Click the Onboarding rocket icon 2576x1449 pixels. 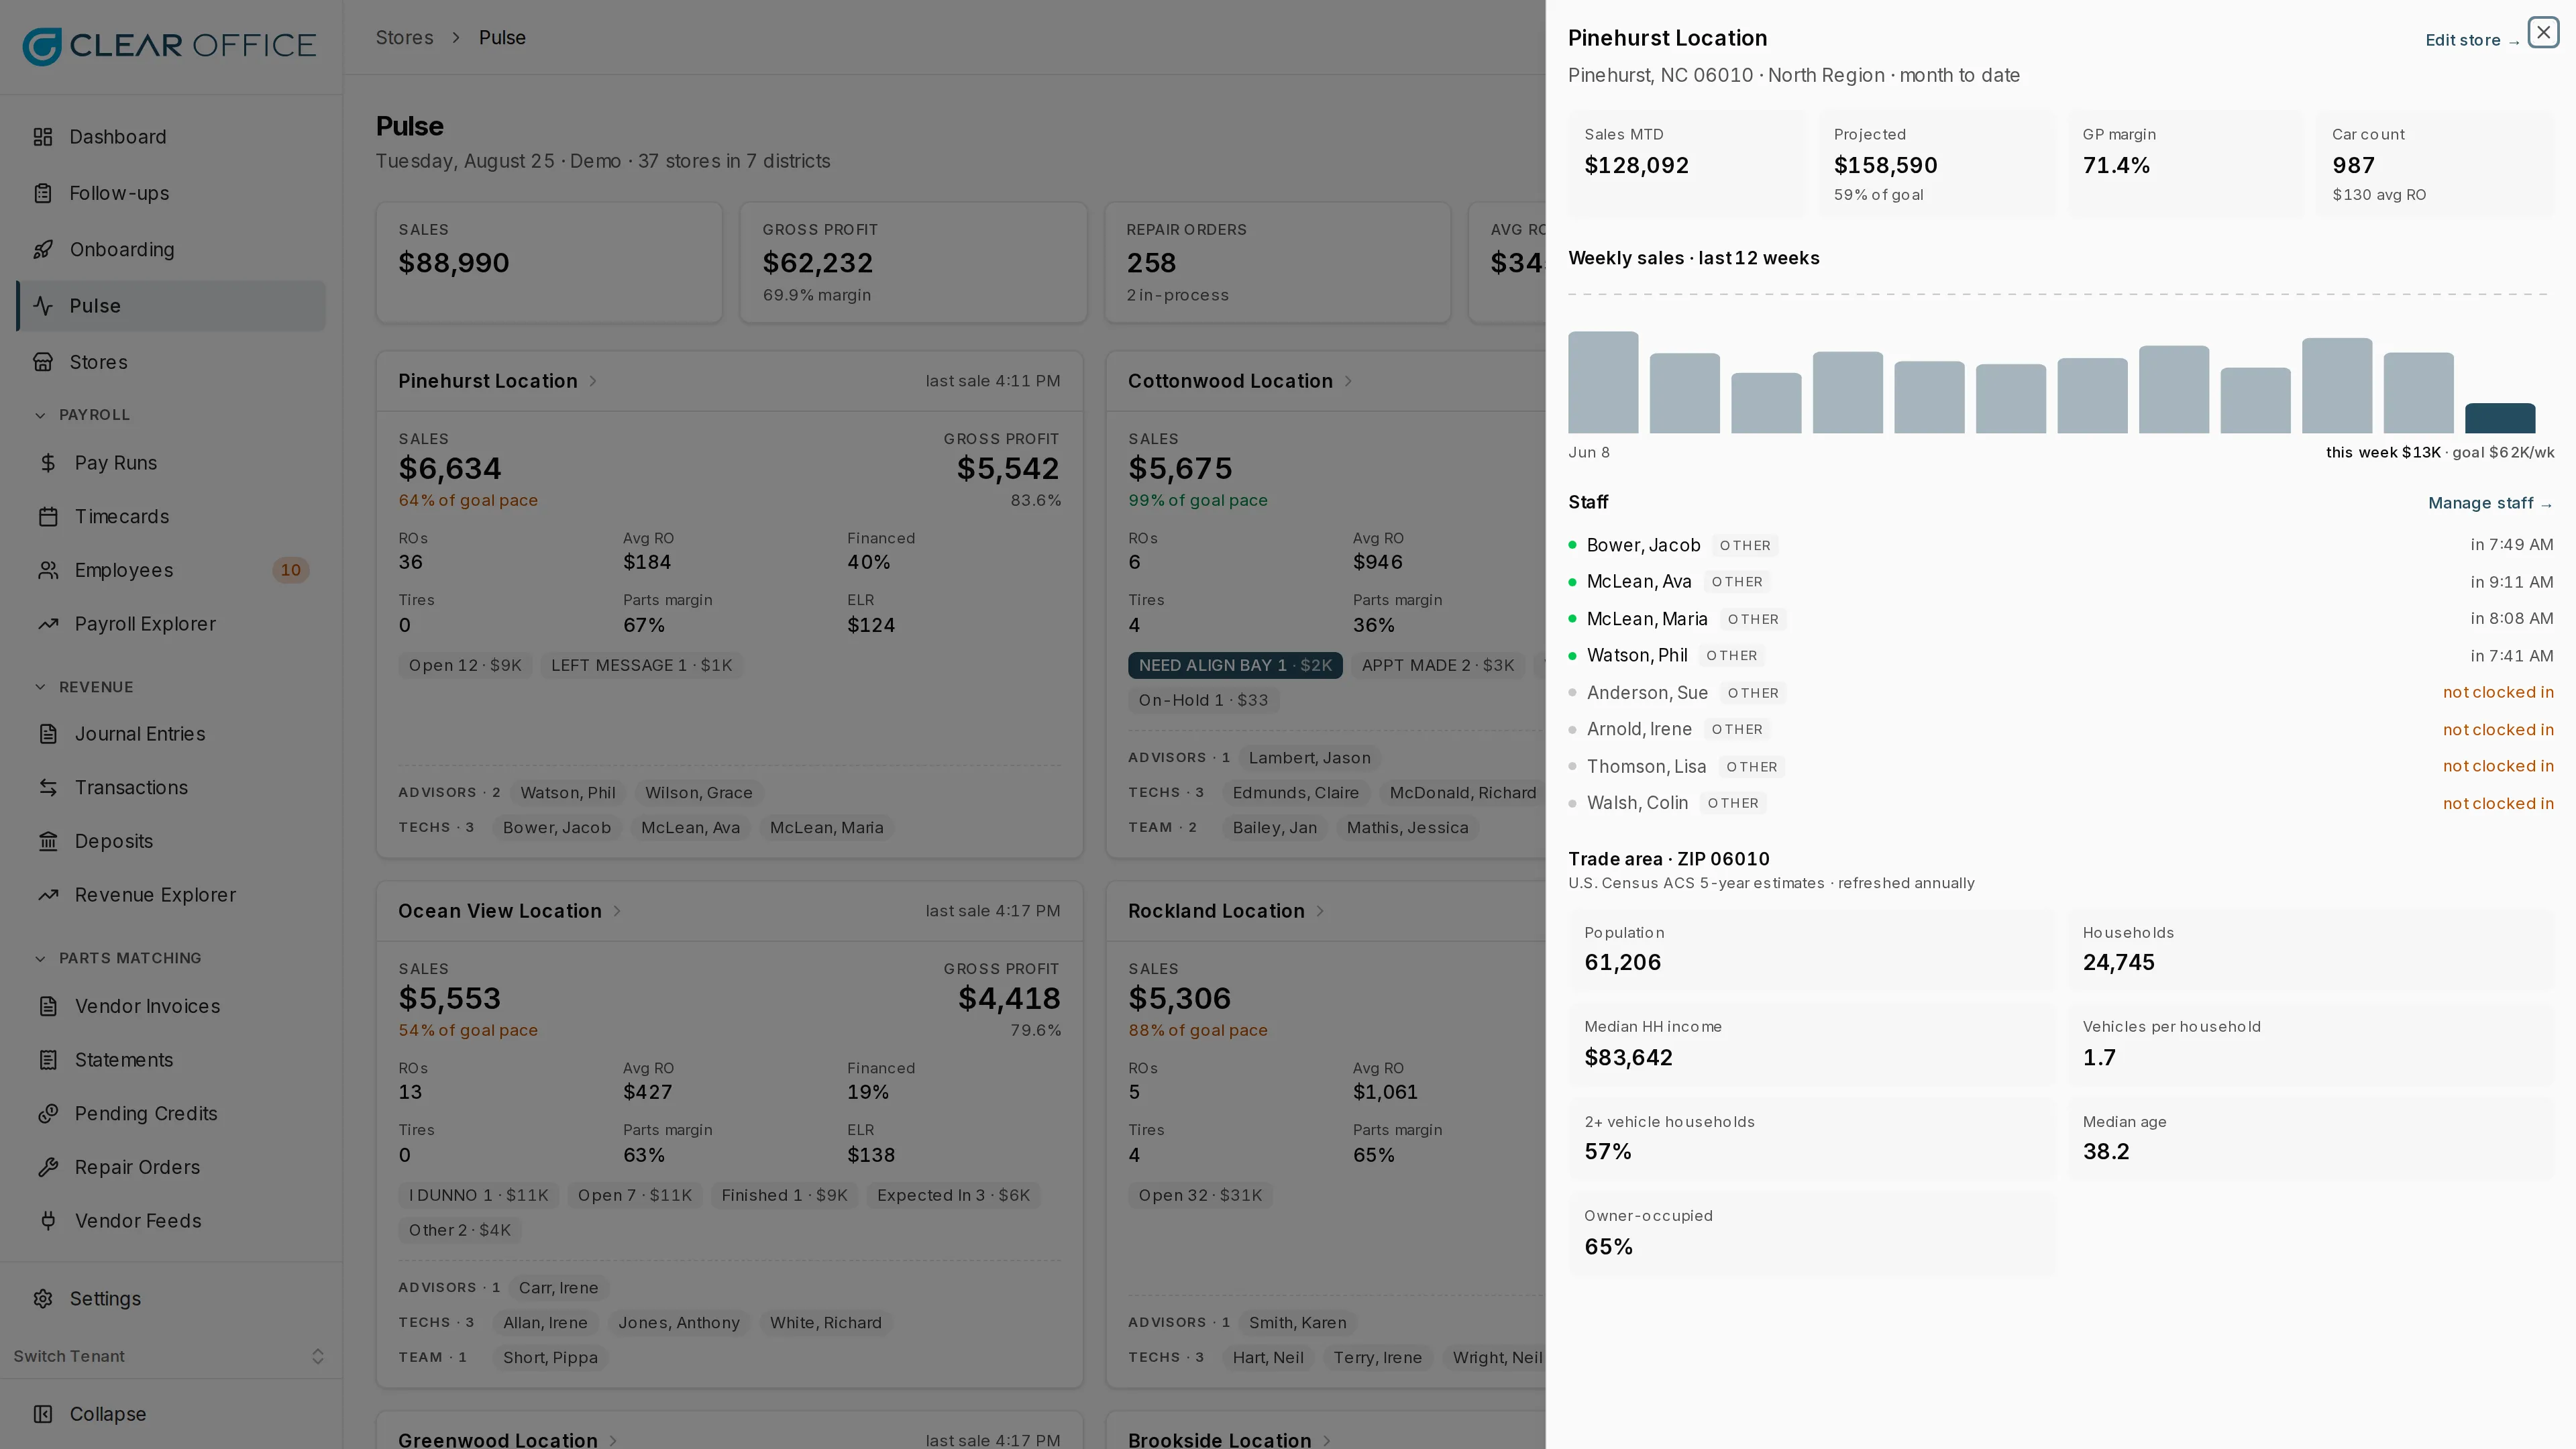tap(43, 249)
